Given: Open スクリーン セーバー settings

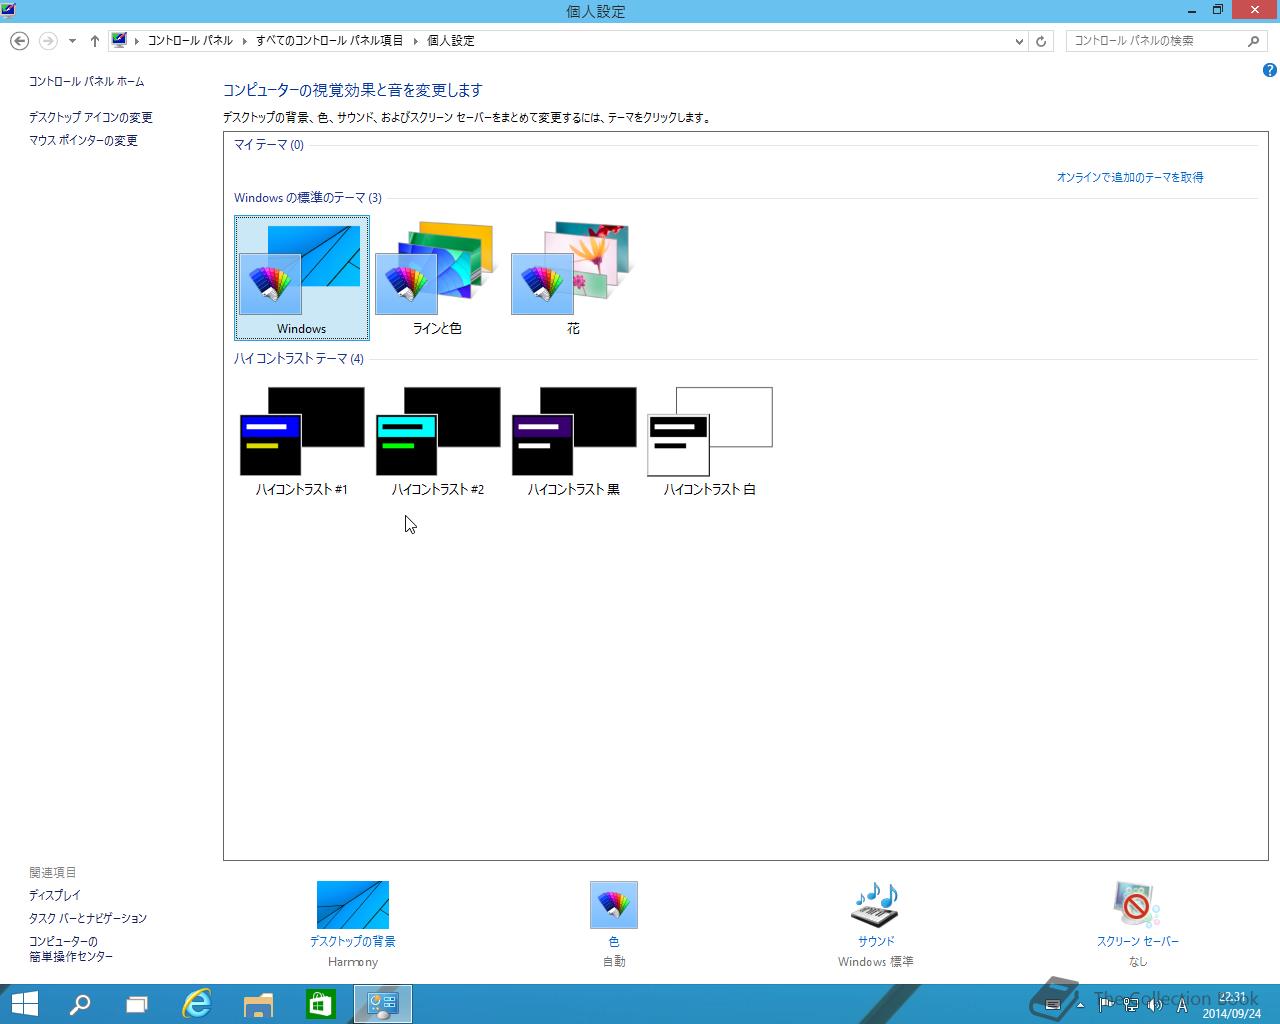Looking at the screenshot, I should click(x=1137, y=924).
